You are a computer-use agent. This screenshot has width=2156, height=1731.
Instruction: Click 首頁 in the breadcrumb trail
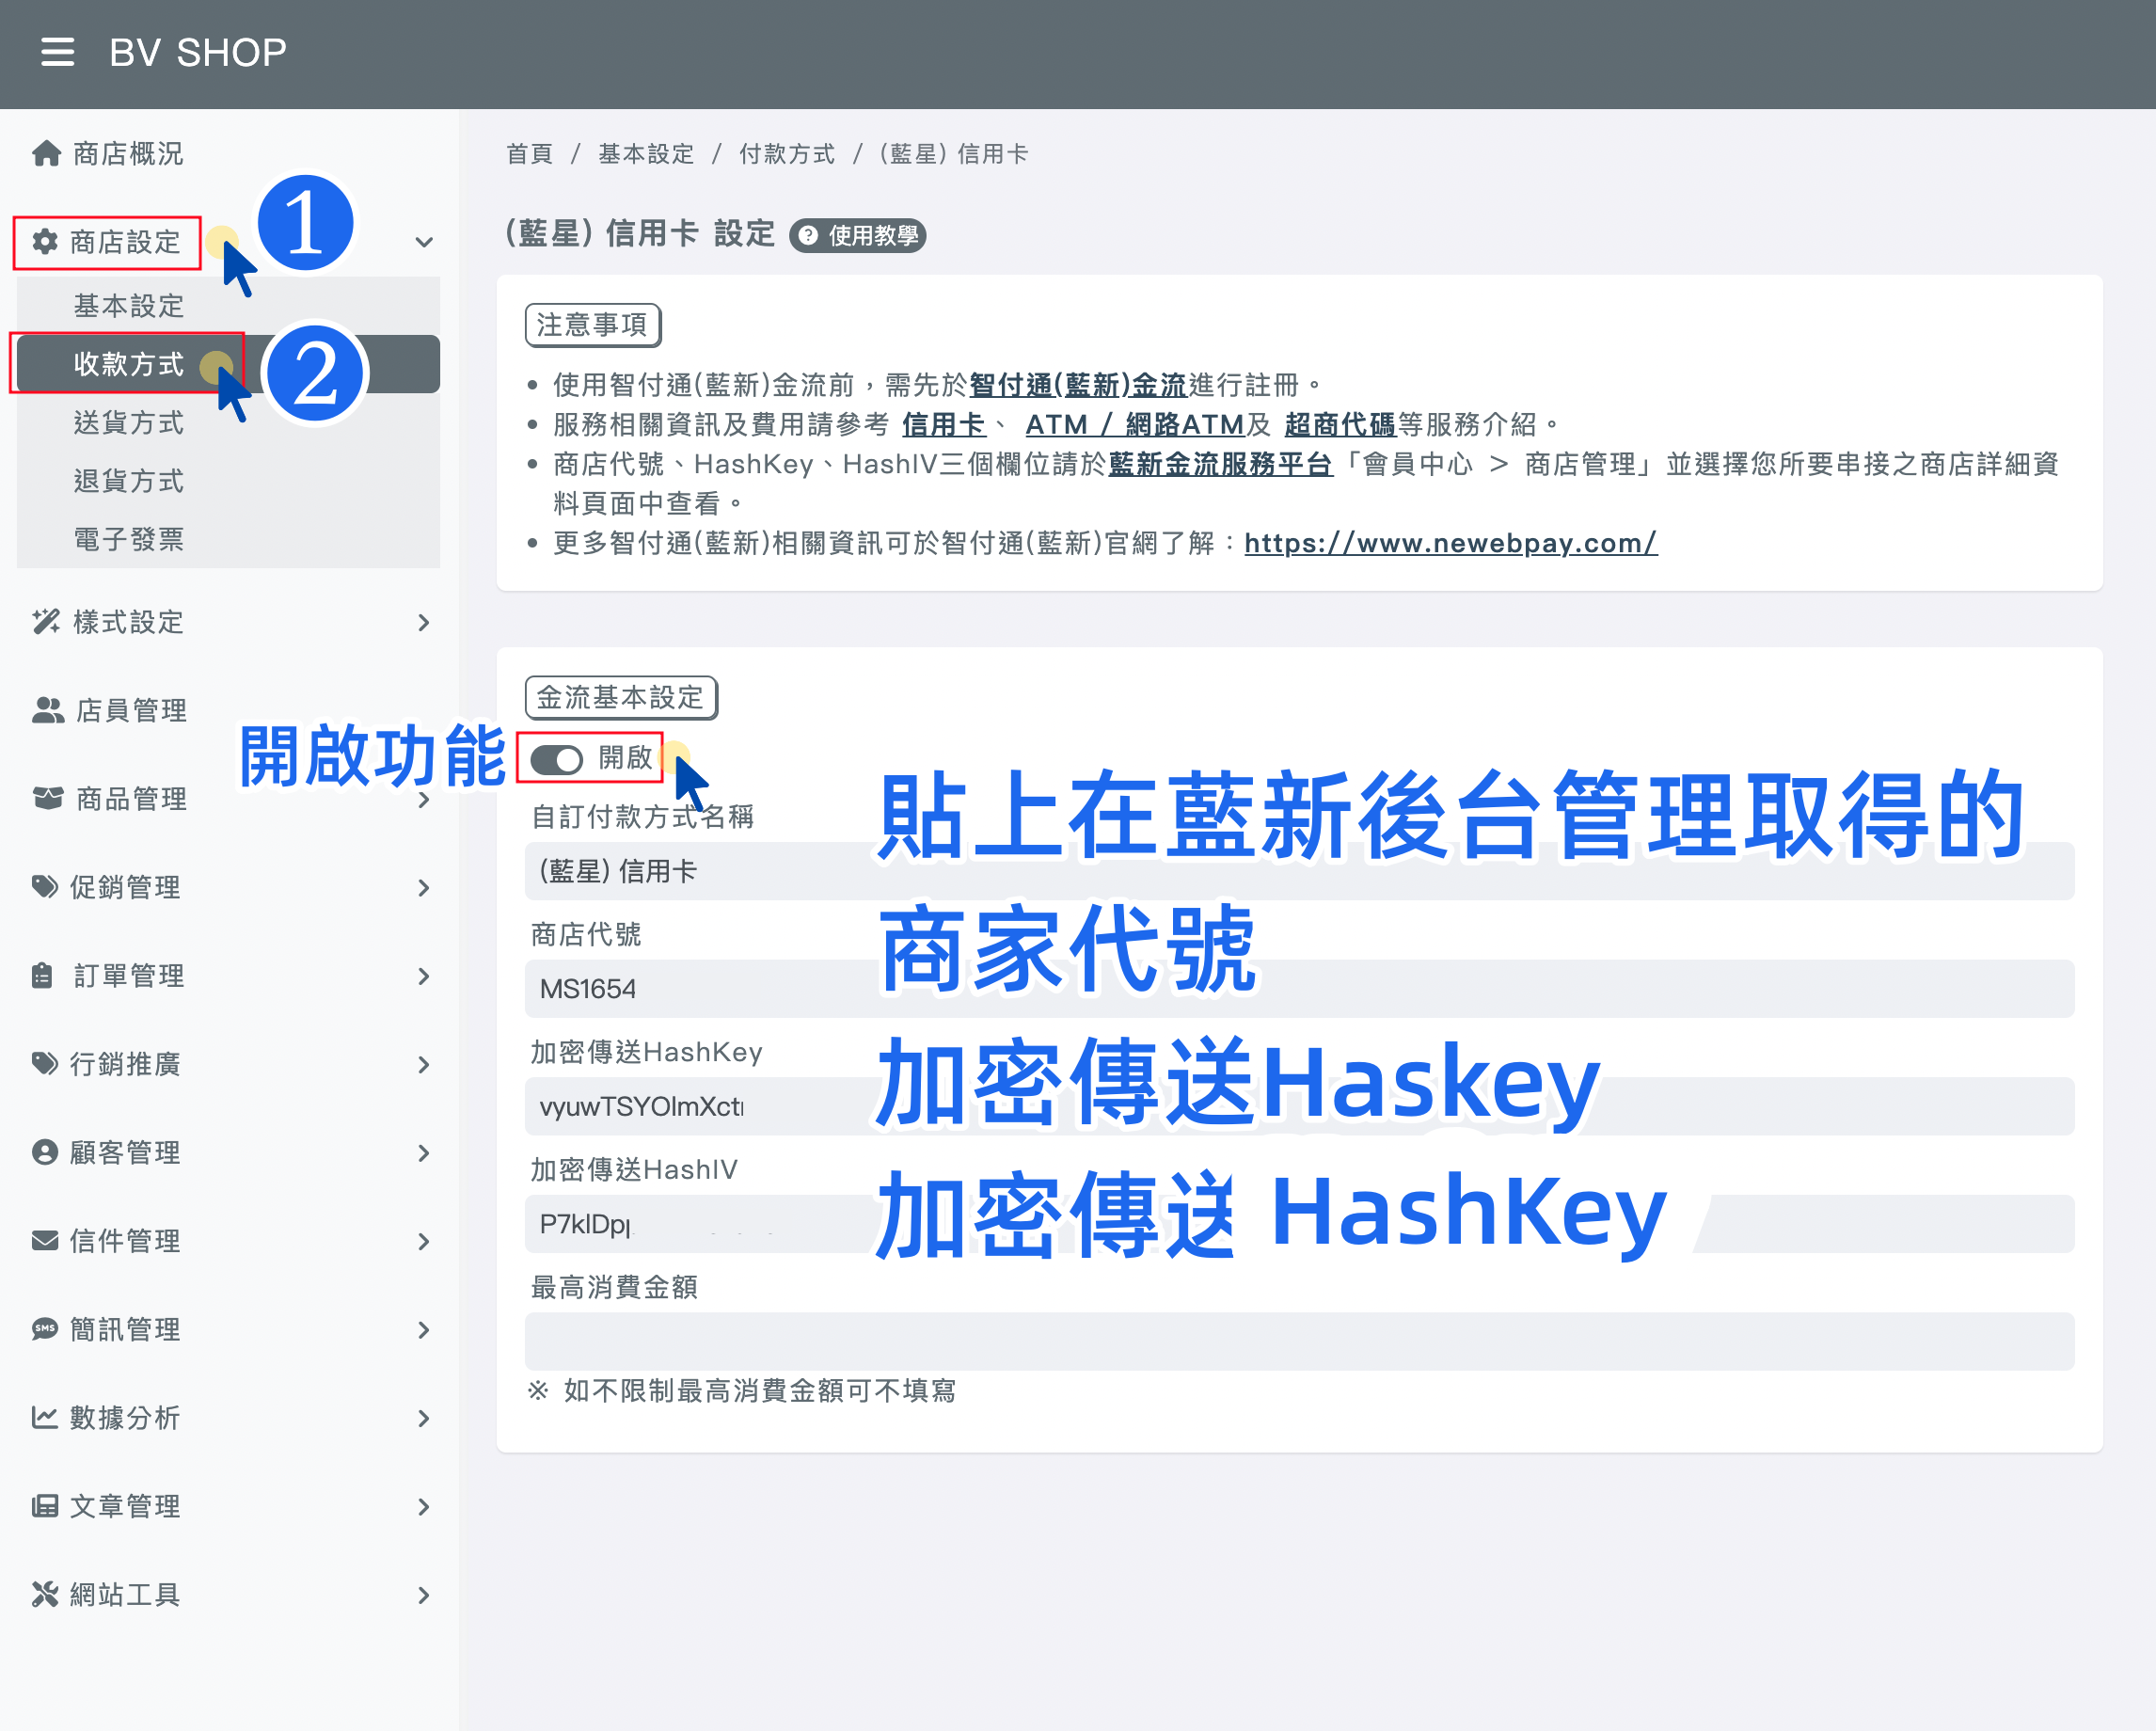[529, 153]
